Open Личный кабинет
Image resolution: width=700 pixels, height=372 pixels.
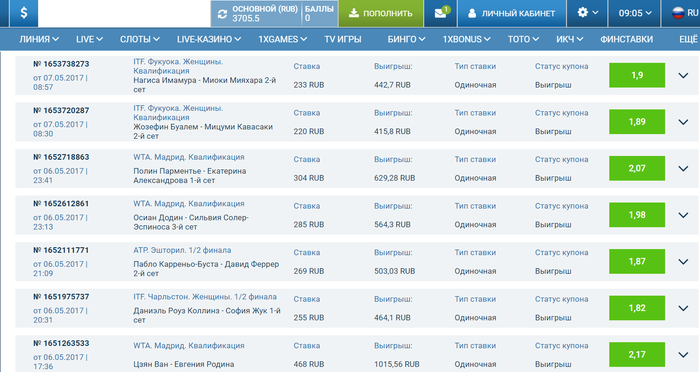511,13
